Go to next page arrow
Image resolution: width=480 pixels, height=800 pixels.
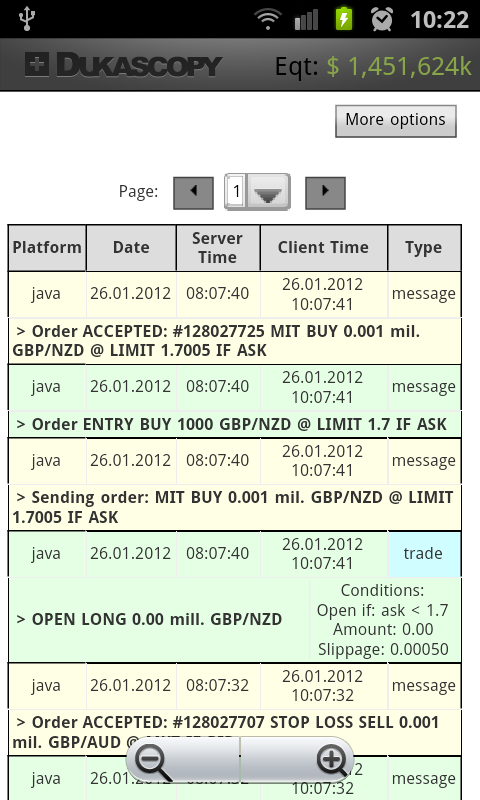(325, 192)
